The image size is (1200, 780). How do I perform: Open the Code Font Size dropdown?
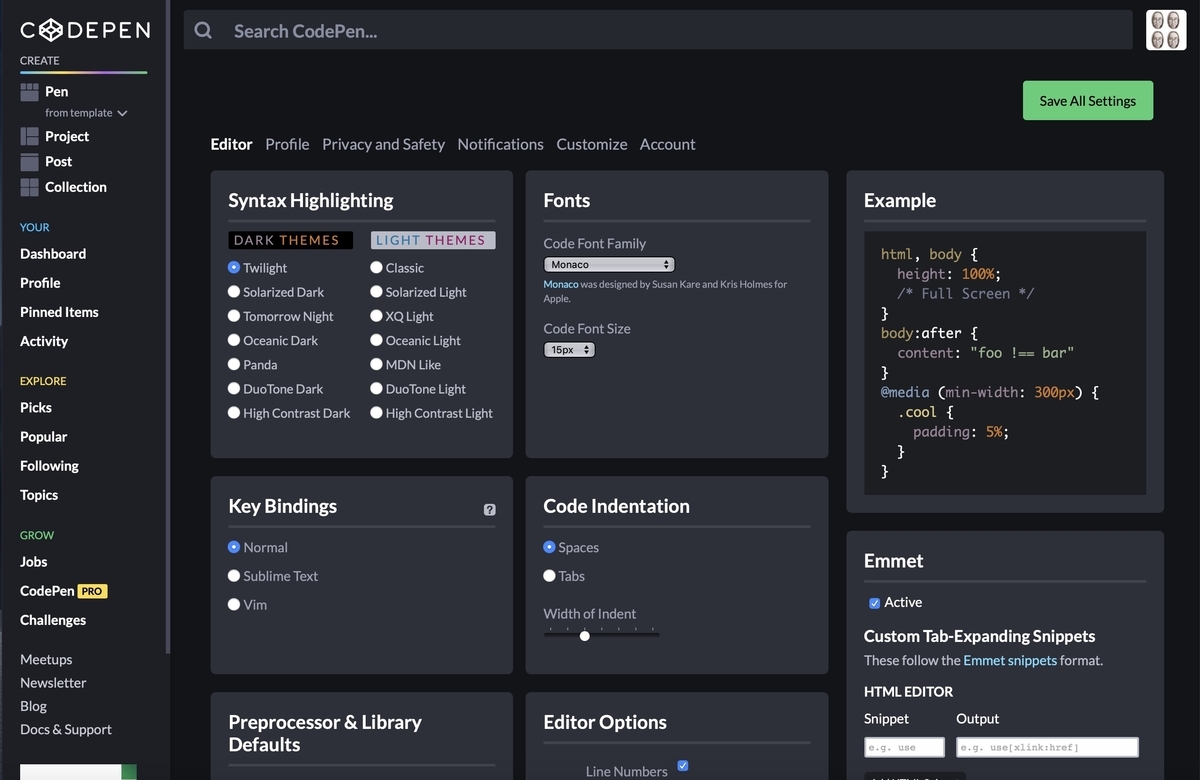pos(569,350)
